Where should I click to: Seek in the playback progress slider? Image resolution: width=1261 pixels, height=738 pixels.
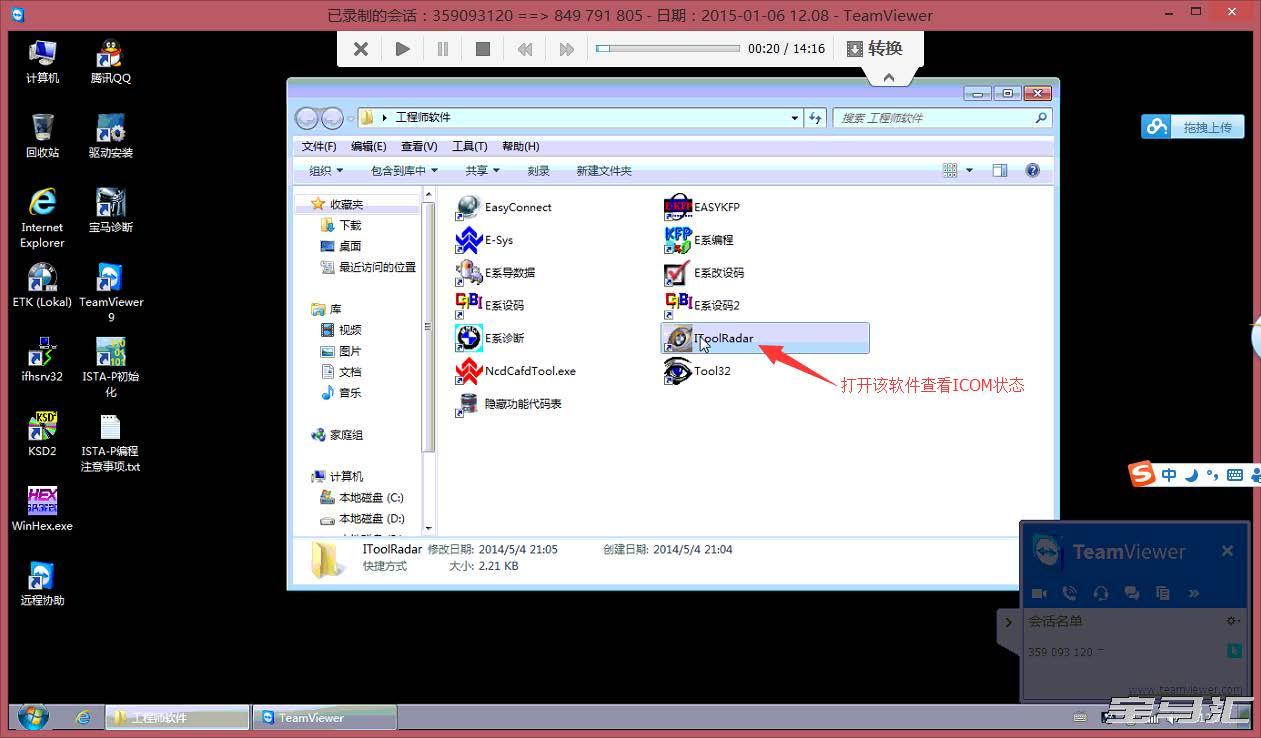click(x=668, y=48)
